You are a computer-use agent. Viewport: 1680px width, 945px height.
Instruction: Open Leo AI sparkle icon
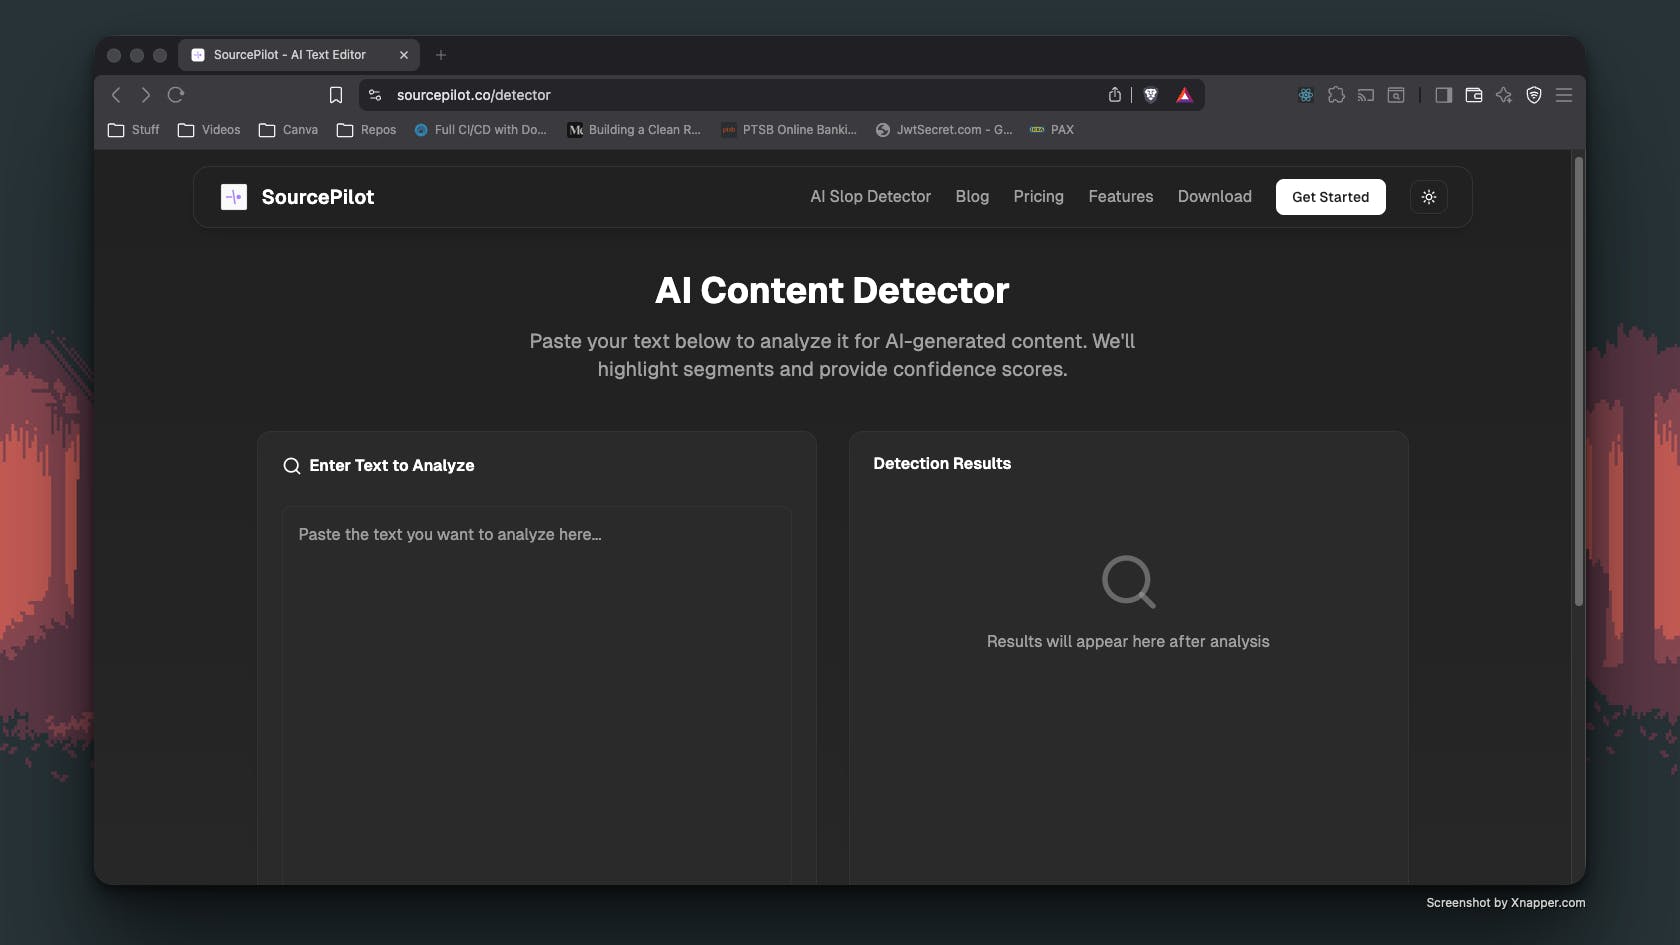pyautogui.click(x=1504, y=95)
